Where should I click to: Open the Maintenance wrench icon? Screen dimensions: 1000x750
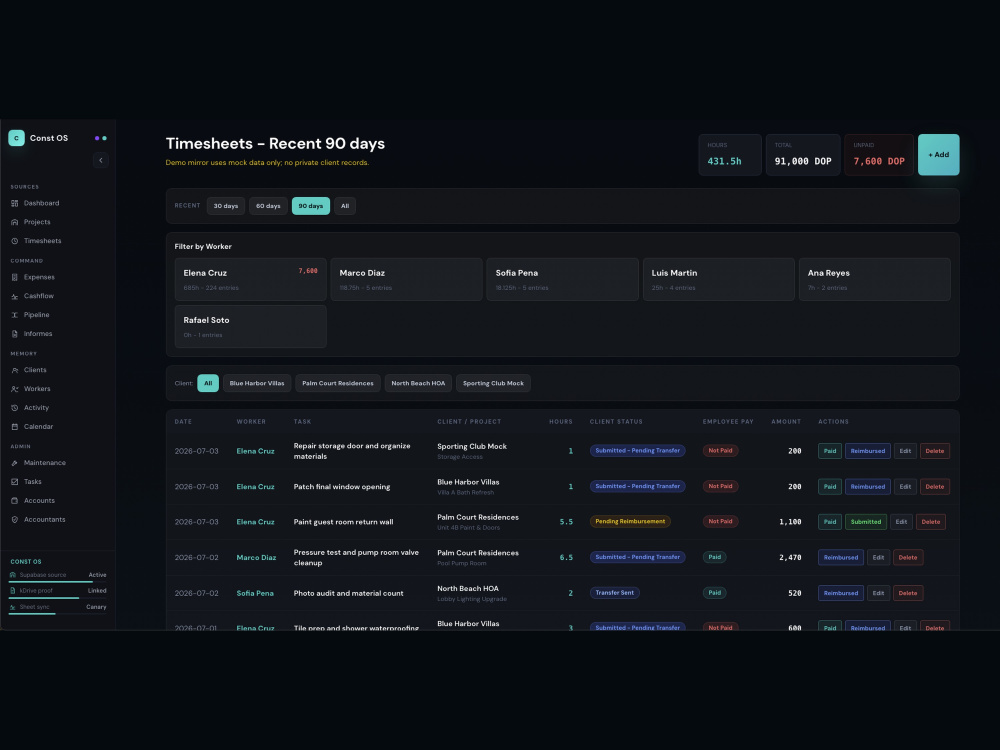point(15,463)
